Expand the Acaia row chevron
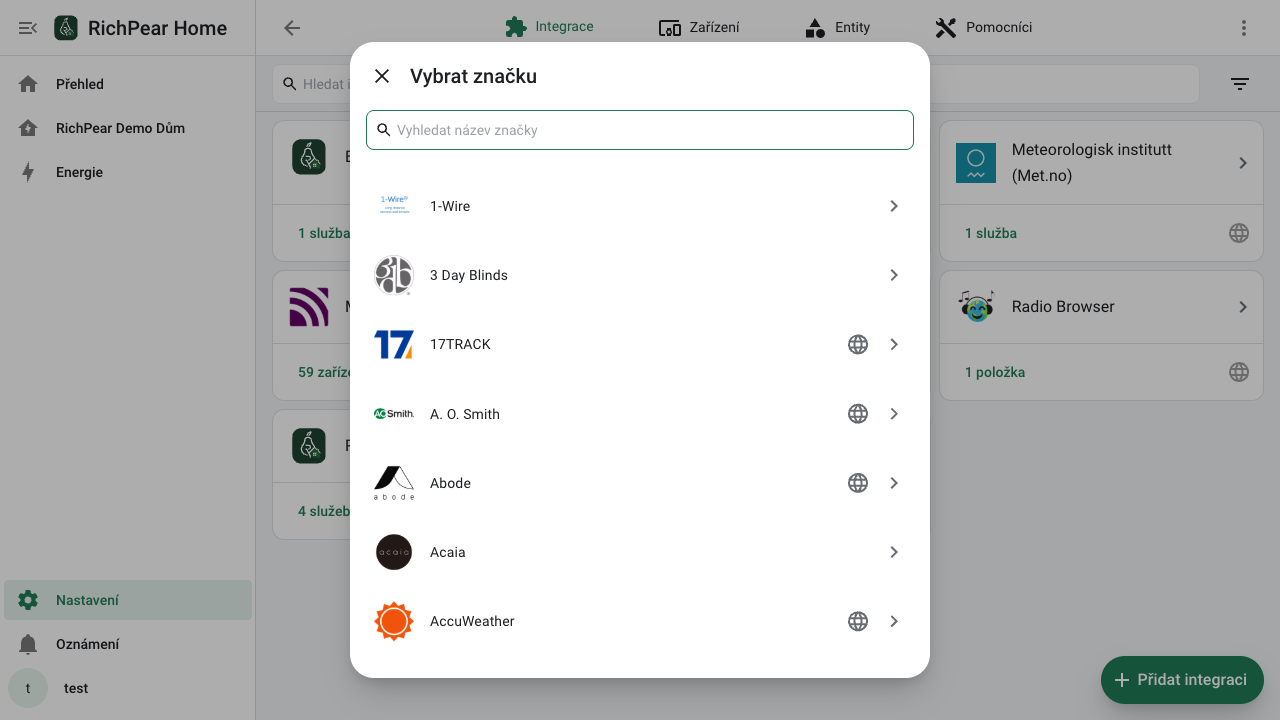The height and width of the screenshot is (720, 1280). pyautogui.click(x=894, y=552)
